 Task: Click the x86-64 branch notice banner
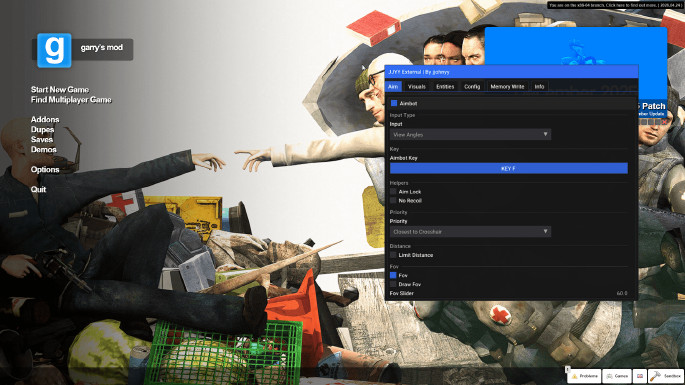point(616,5)
